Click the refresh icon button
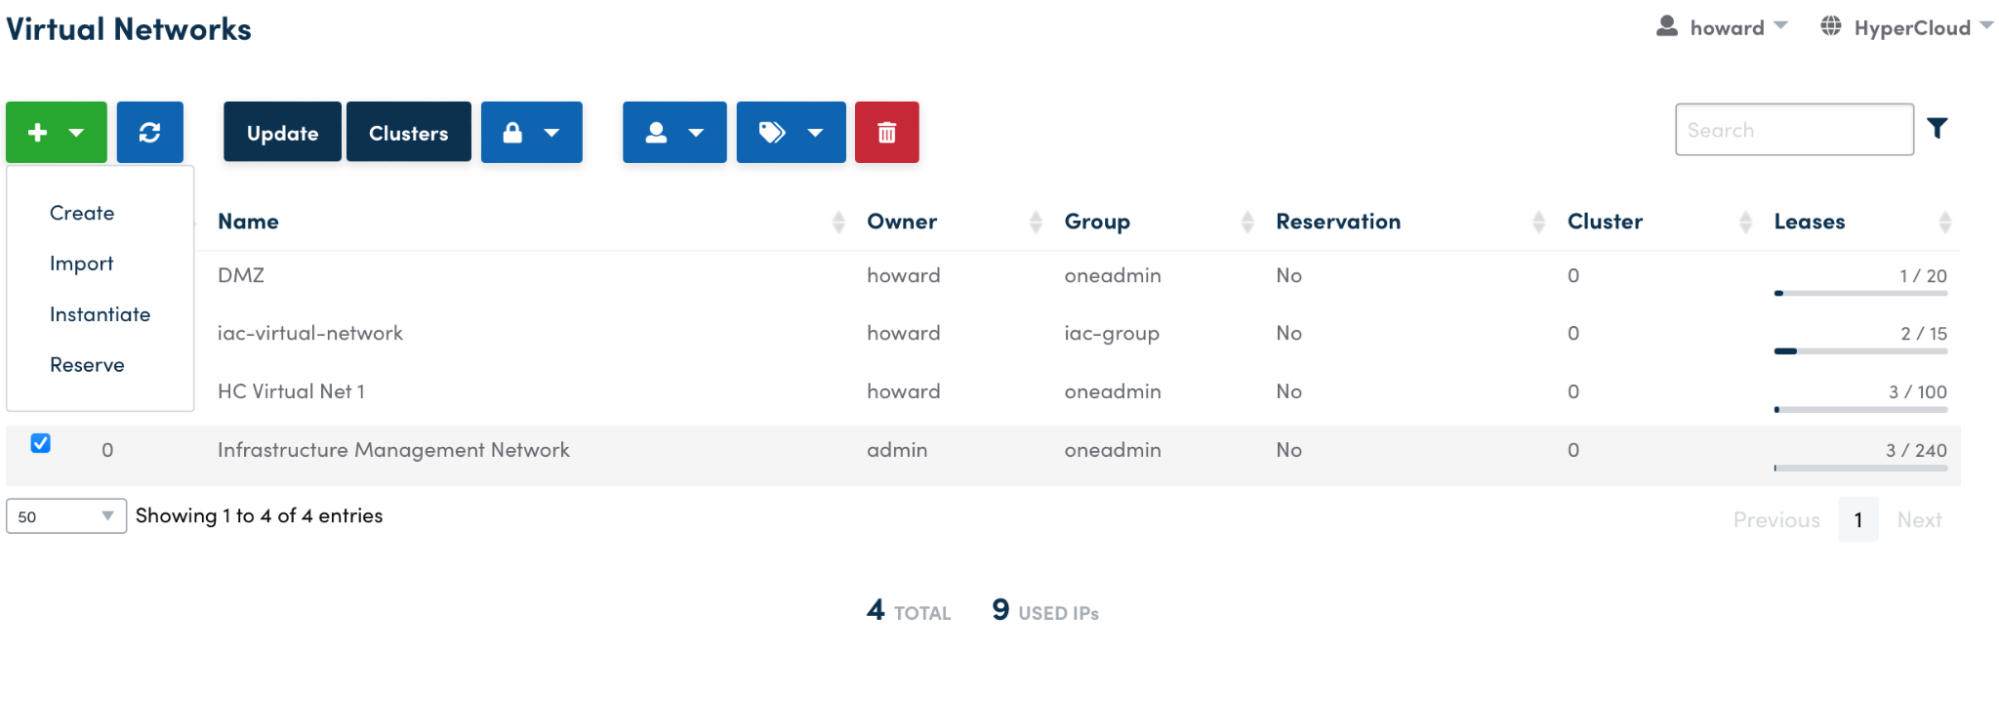Viewport: 1999px width, 701px height. pyautogui.click(x=150, y=132)
